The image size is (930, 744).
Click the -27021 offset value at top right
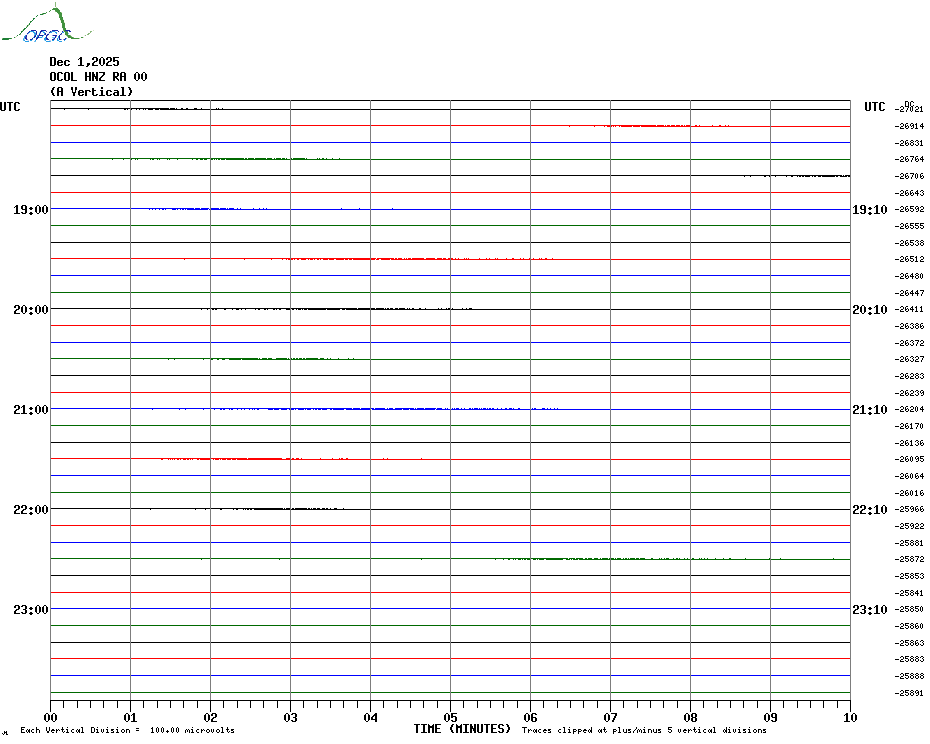(x=910, y=110)
